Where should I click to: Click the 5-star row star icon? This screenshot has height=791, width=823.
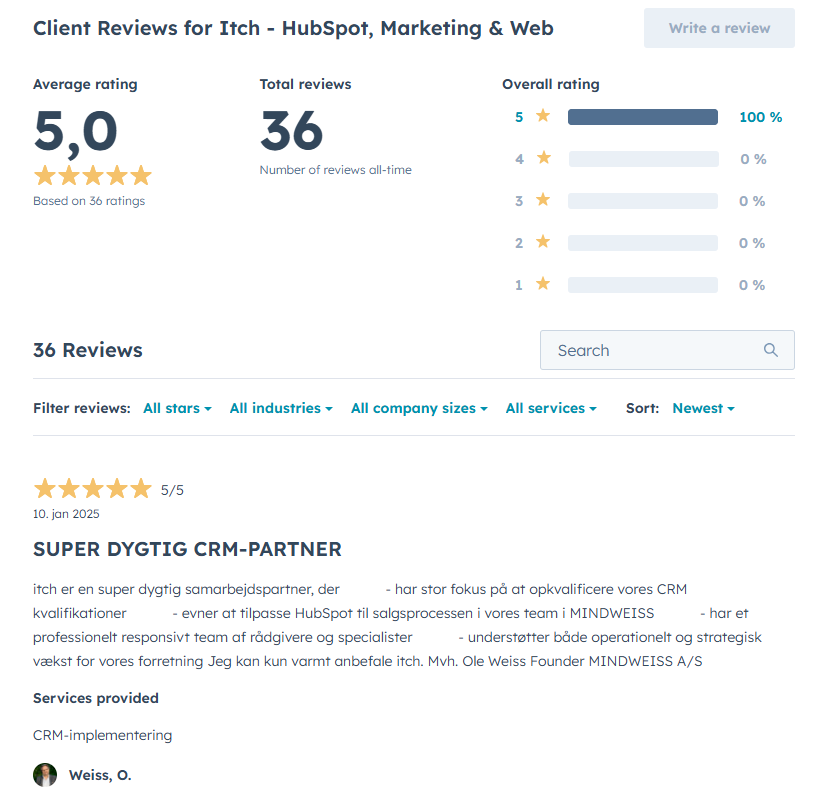[x=543, y=116]
